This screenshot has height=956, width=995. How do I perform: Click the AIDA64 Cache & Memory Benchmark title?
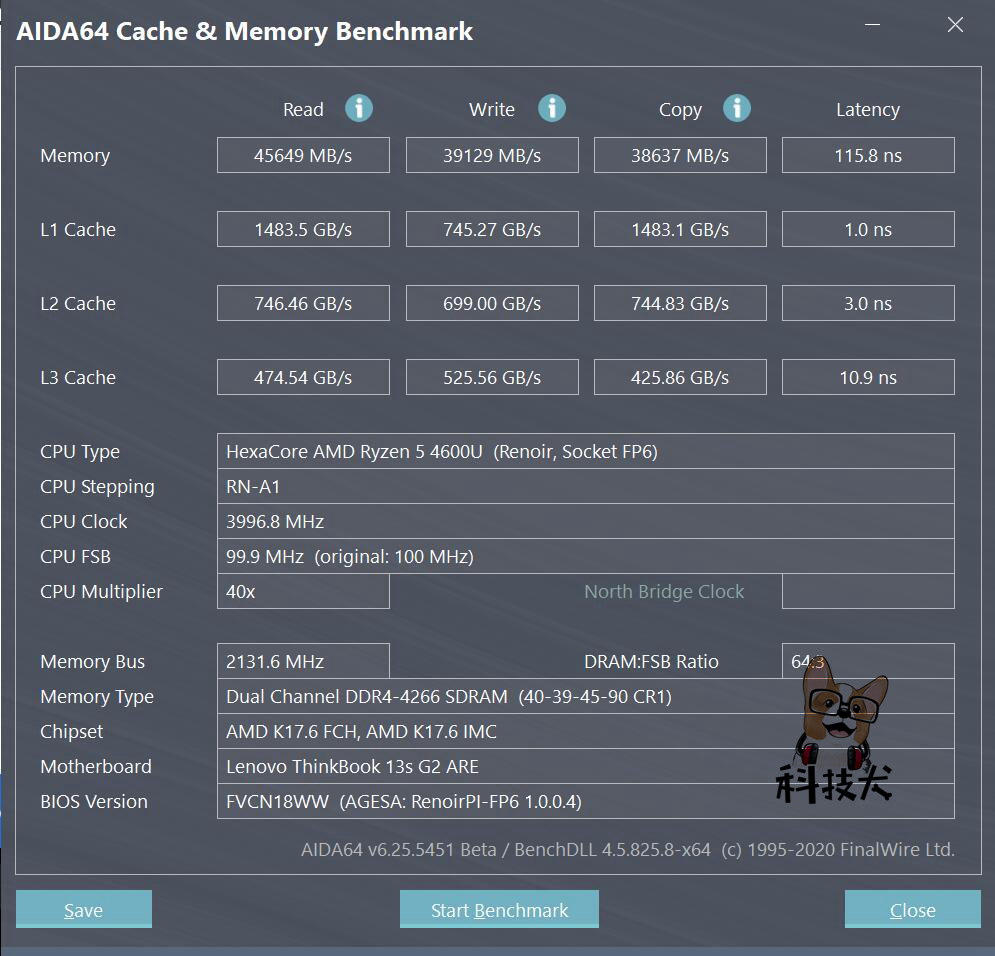click(244, 31)
